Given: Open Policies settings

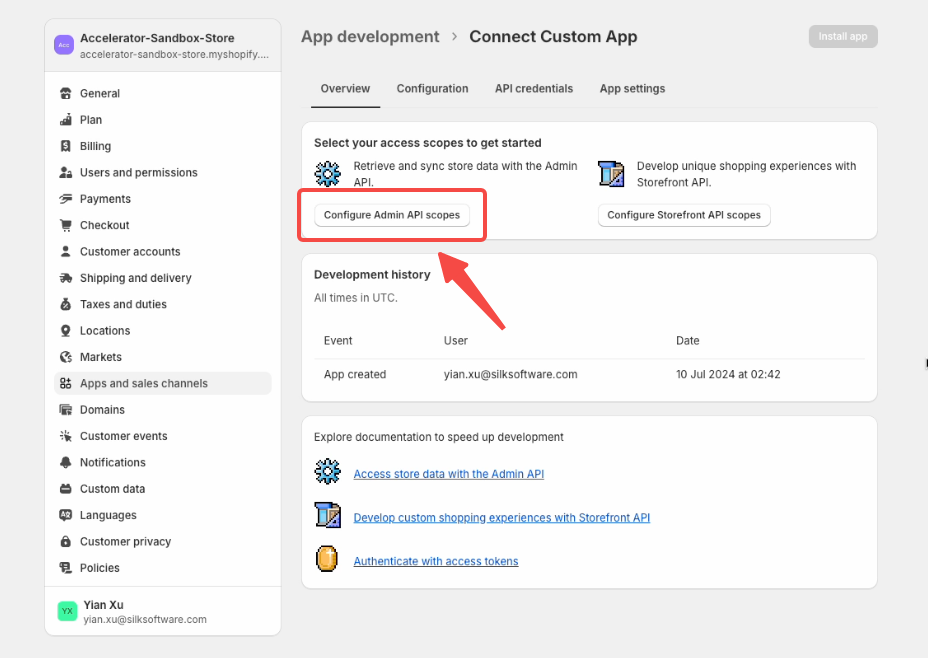Looking at the screenshot, I should pyautogui.click(x=163, y=567).
